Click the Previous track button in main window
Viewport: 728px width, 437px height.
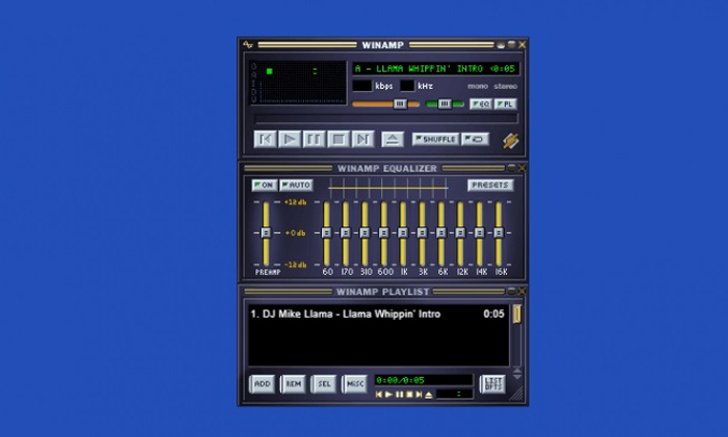coord(265,139)
